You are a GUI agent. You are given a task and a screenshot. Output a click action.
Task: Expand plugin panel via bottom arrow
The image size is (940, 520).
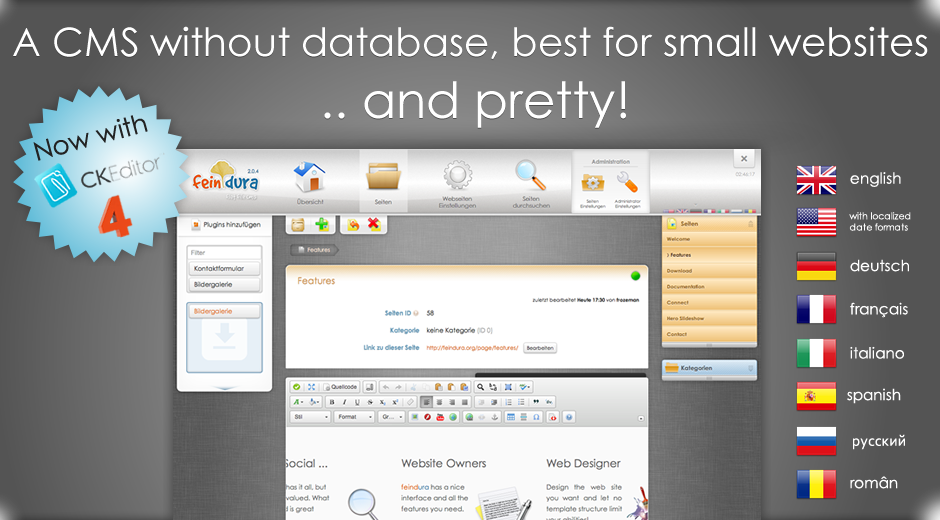point(224,388)
